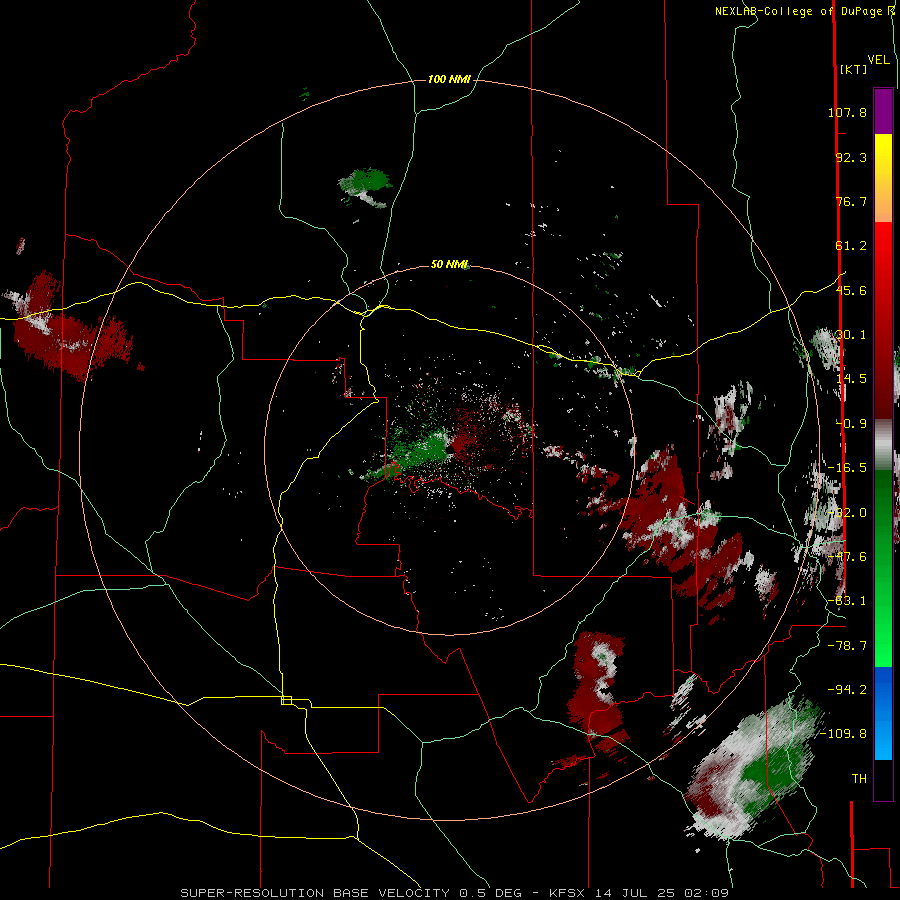The height and width of the screenshot is (900, 900).
Task: Select the 30.1 legend value
Action: (851, 335)
